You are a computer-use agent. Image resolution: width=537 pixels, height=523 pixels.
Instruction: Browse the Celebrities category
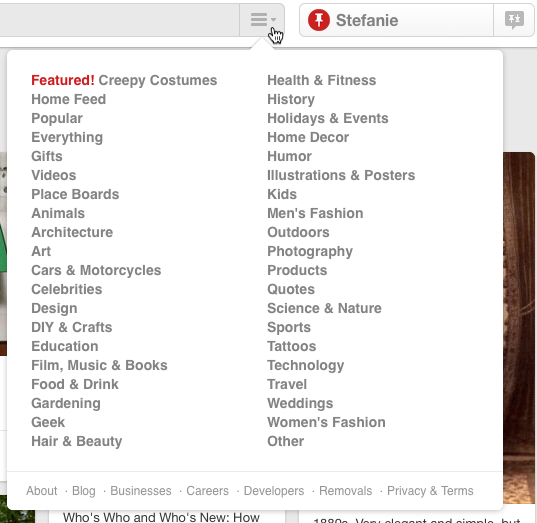66,289
